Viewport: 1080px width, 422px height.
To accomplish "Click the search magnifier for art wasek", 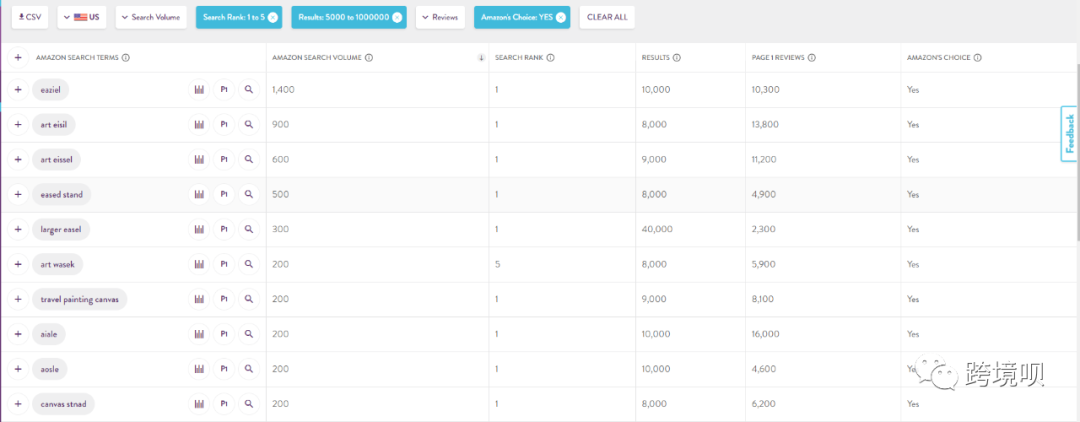I will pyautogui.click(x=249, y=264).
